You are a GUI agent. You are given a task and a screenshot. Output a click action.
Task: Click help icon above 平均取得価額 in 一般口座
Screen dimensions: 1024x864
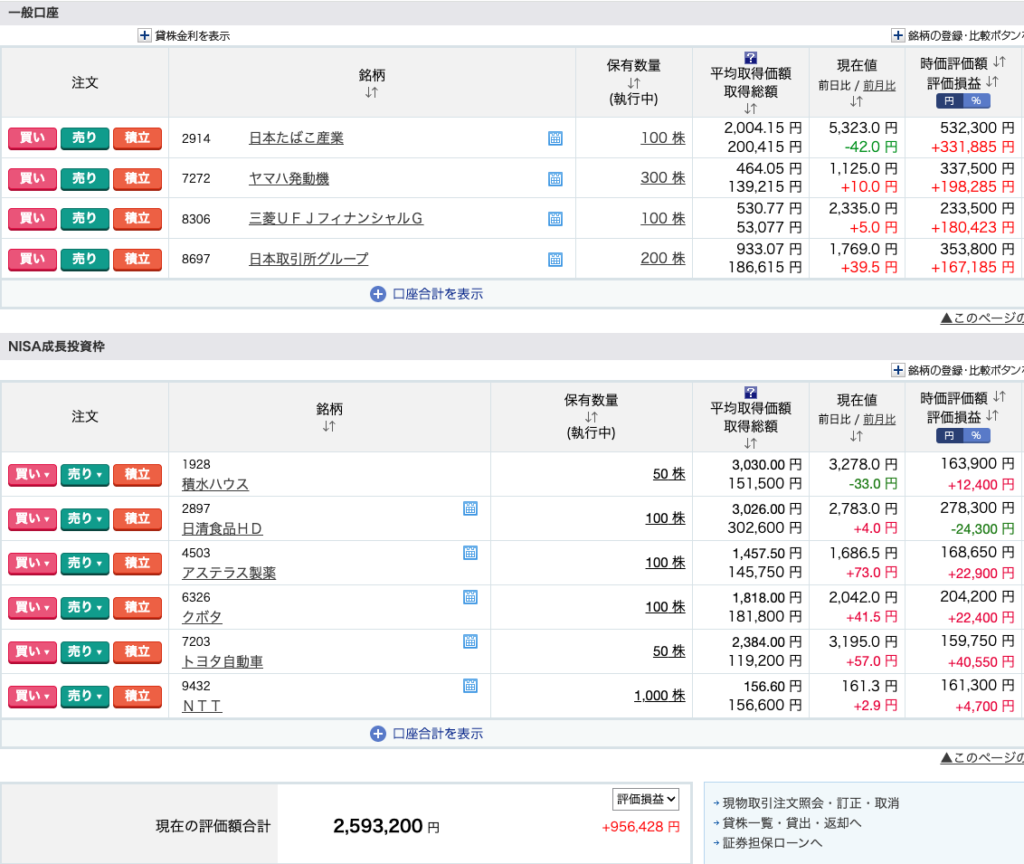[751, 57]
